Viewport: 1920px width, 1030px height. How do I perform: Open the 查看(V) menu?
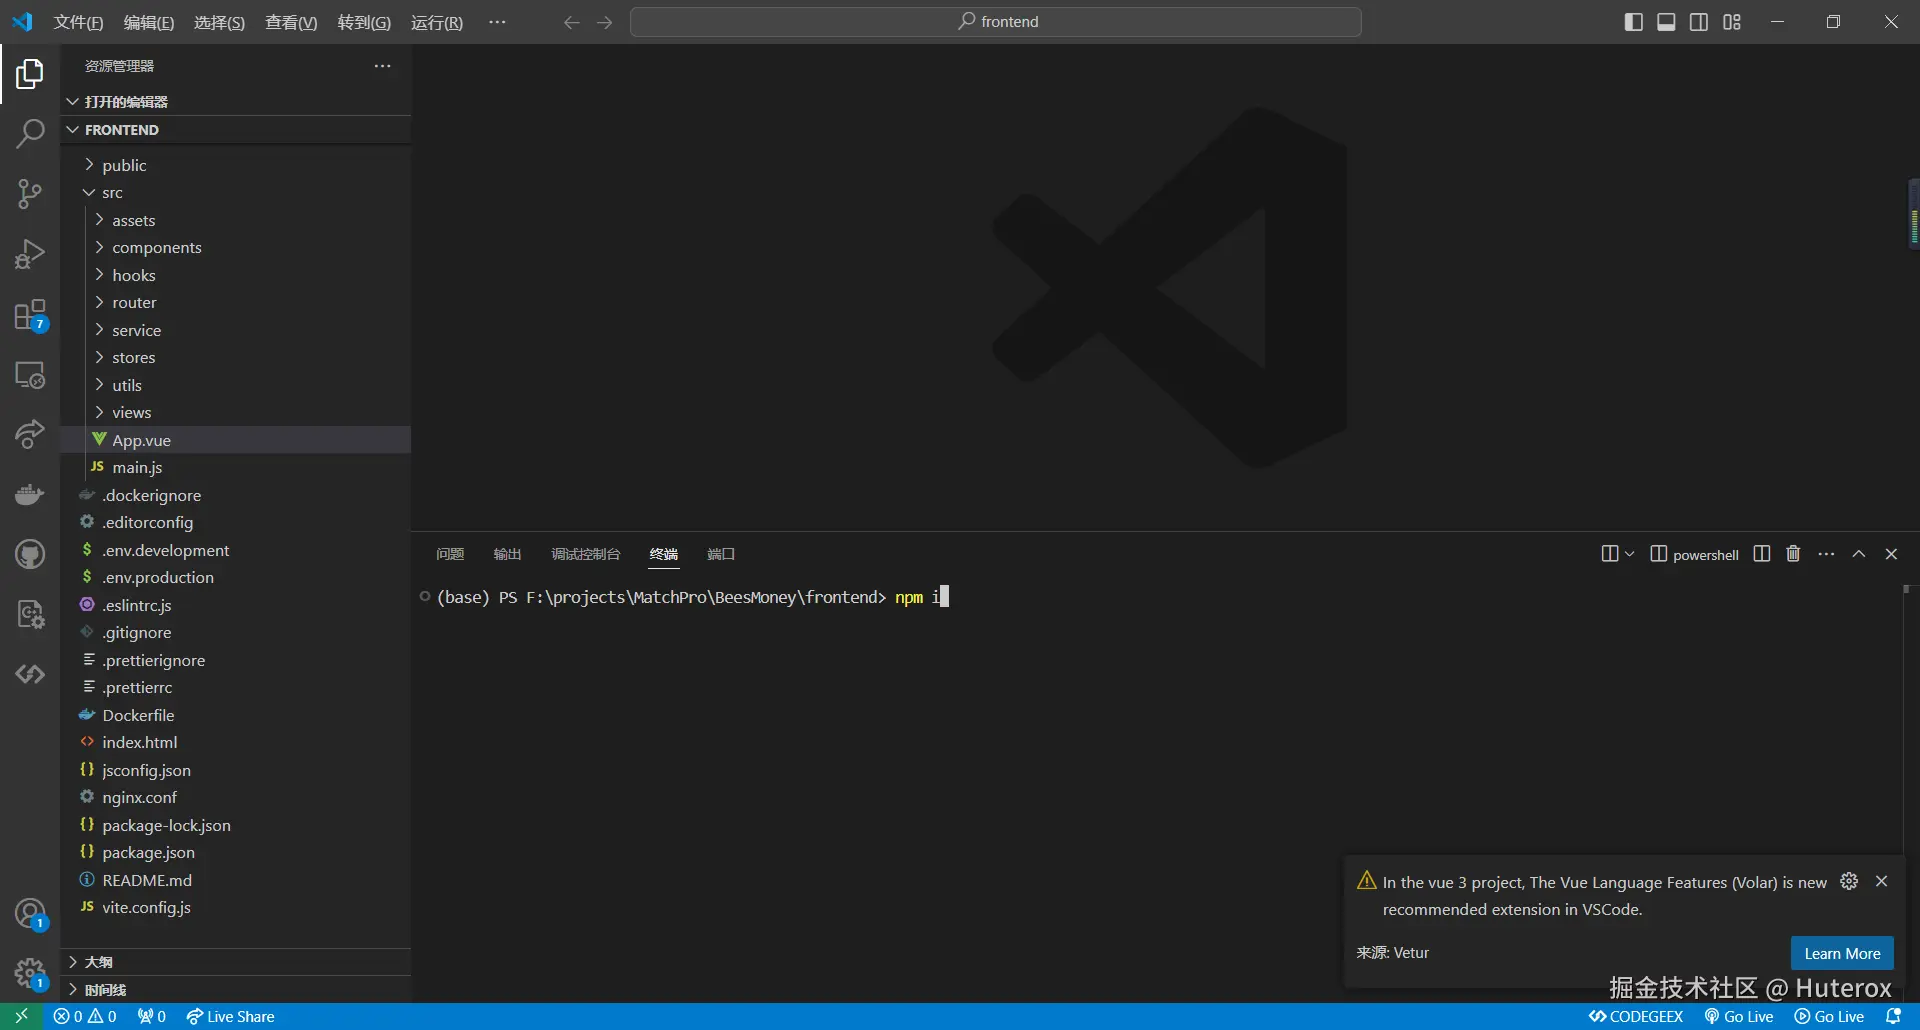click(x=291, y=22)
